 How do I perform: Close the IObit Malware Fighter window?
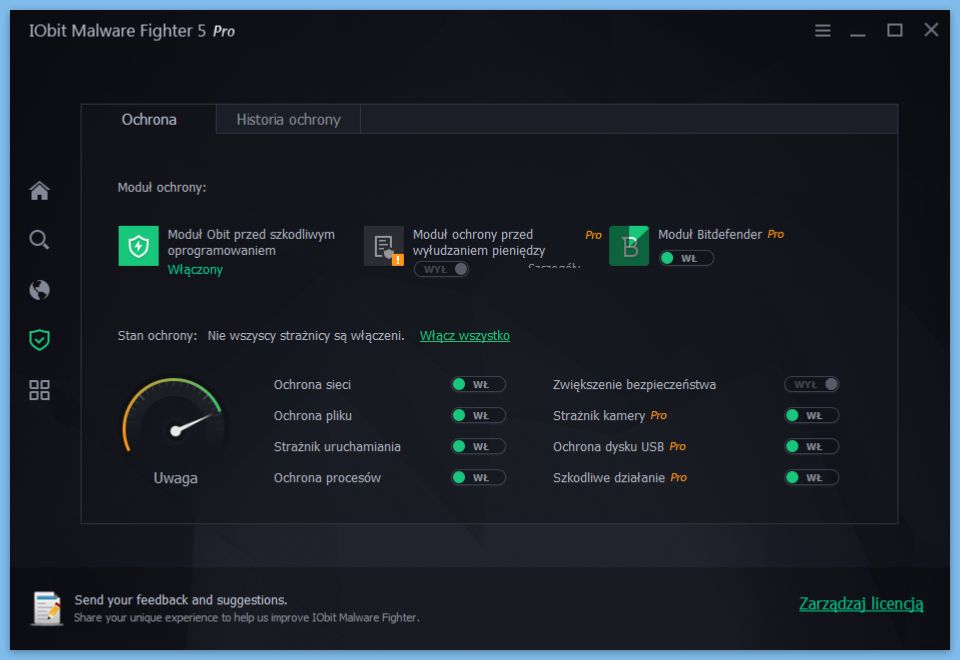point(931,30)
